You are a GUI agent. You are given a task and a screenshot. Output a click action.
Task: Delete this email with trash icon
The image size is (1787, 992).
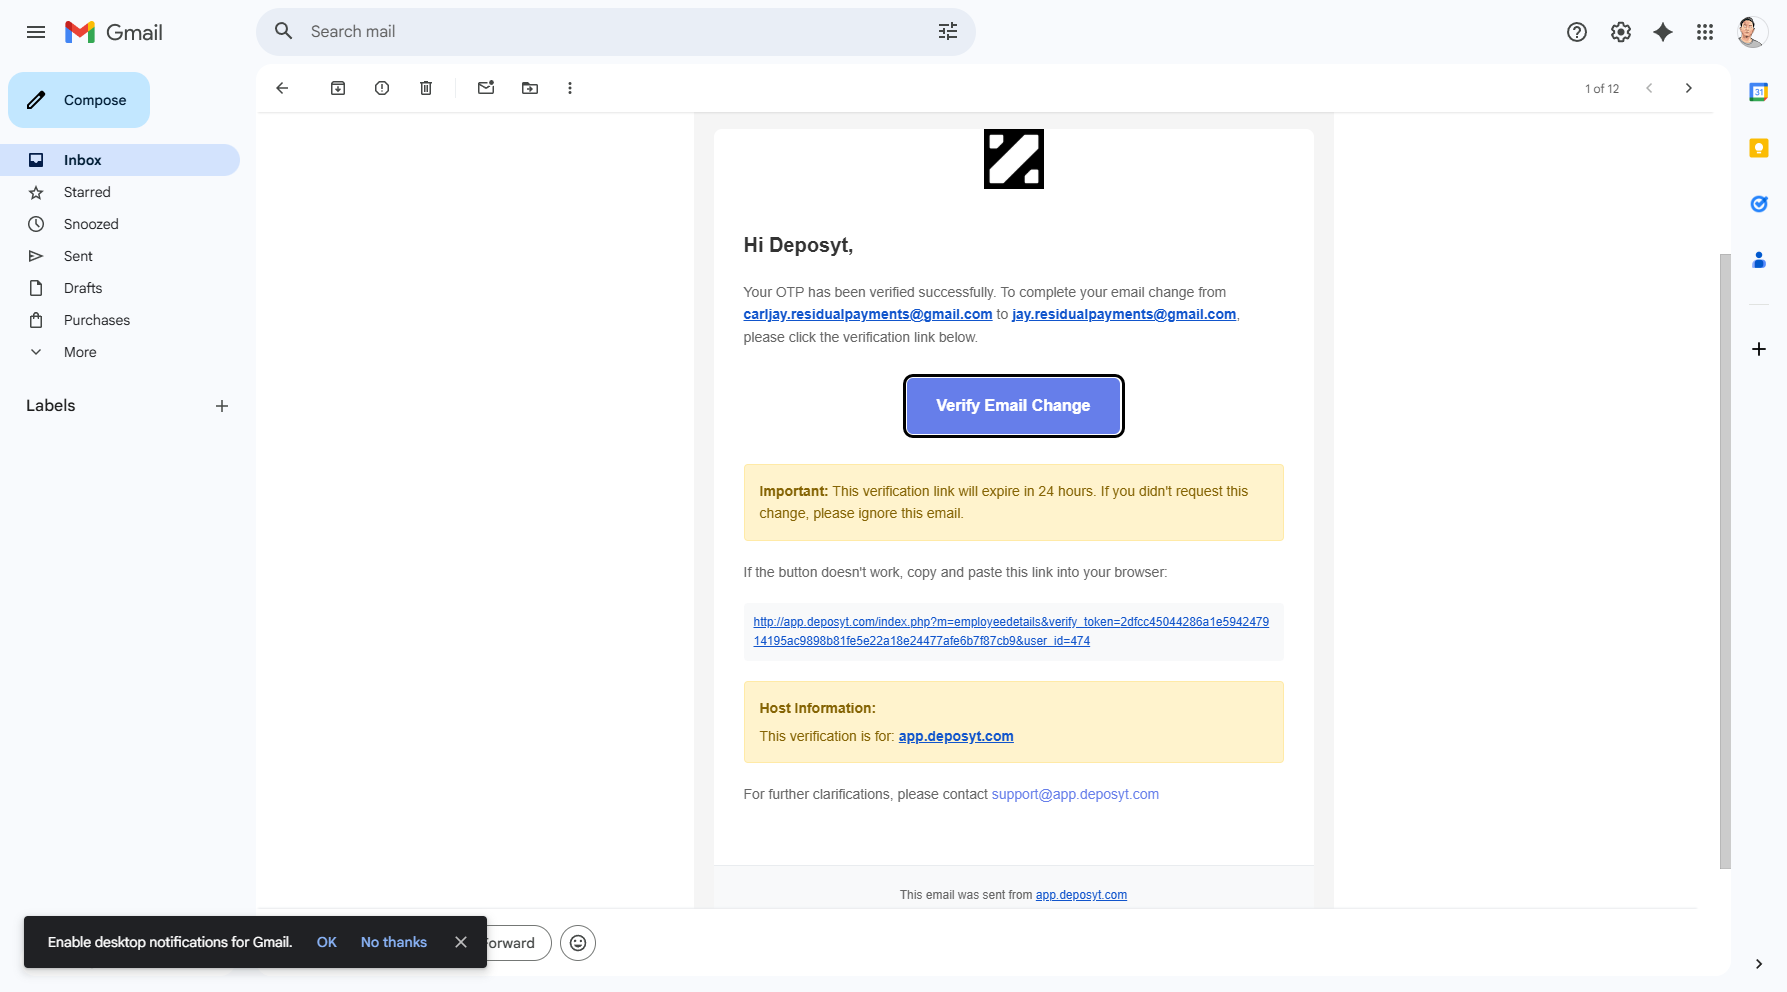(x=426, y=88)
